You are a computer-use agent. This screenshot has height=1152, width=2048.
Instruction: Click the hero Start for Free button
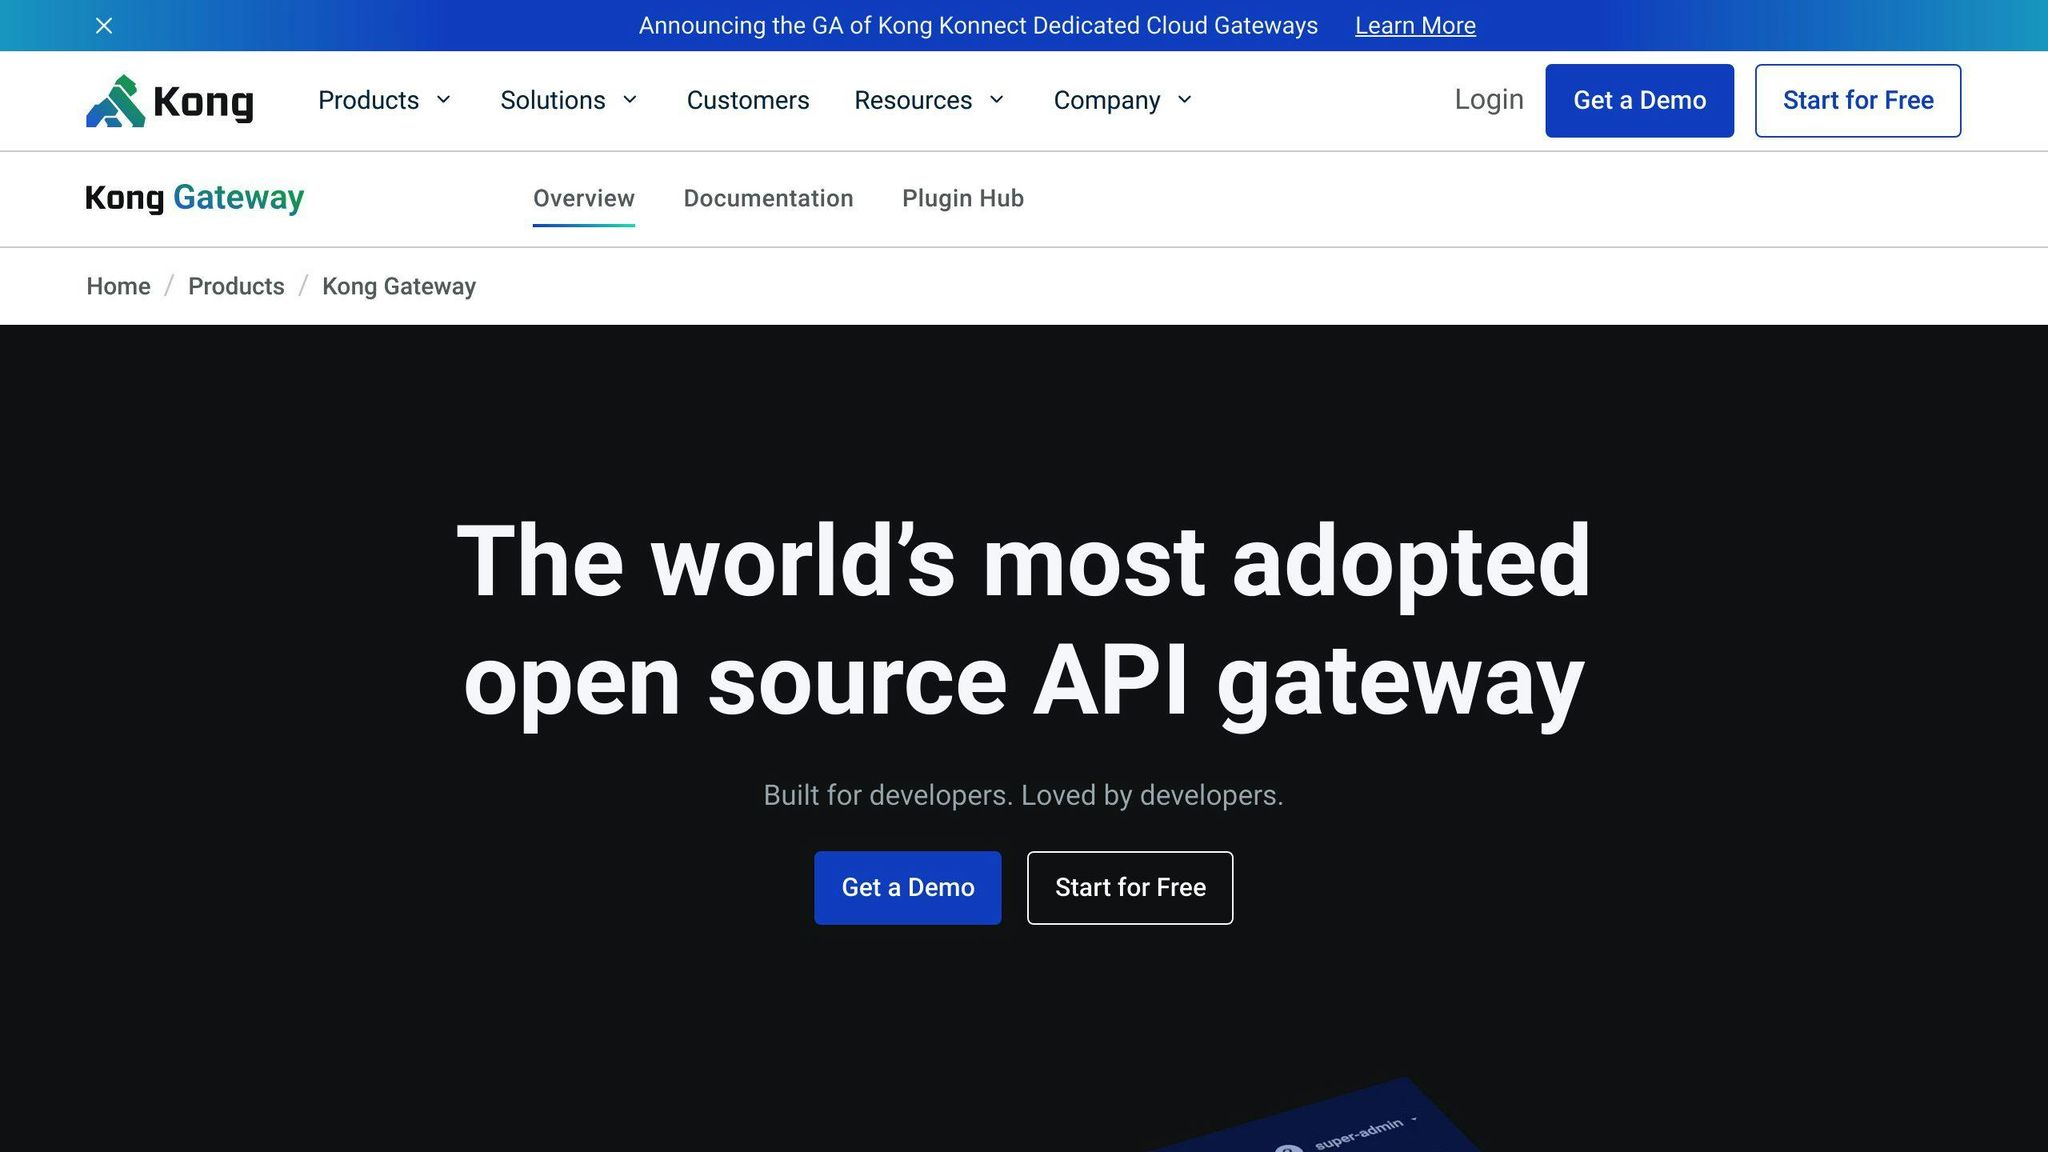tap(1130, 888)
